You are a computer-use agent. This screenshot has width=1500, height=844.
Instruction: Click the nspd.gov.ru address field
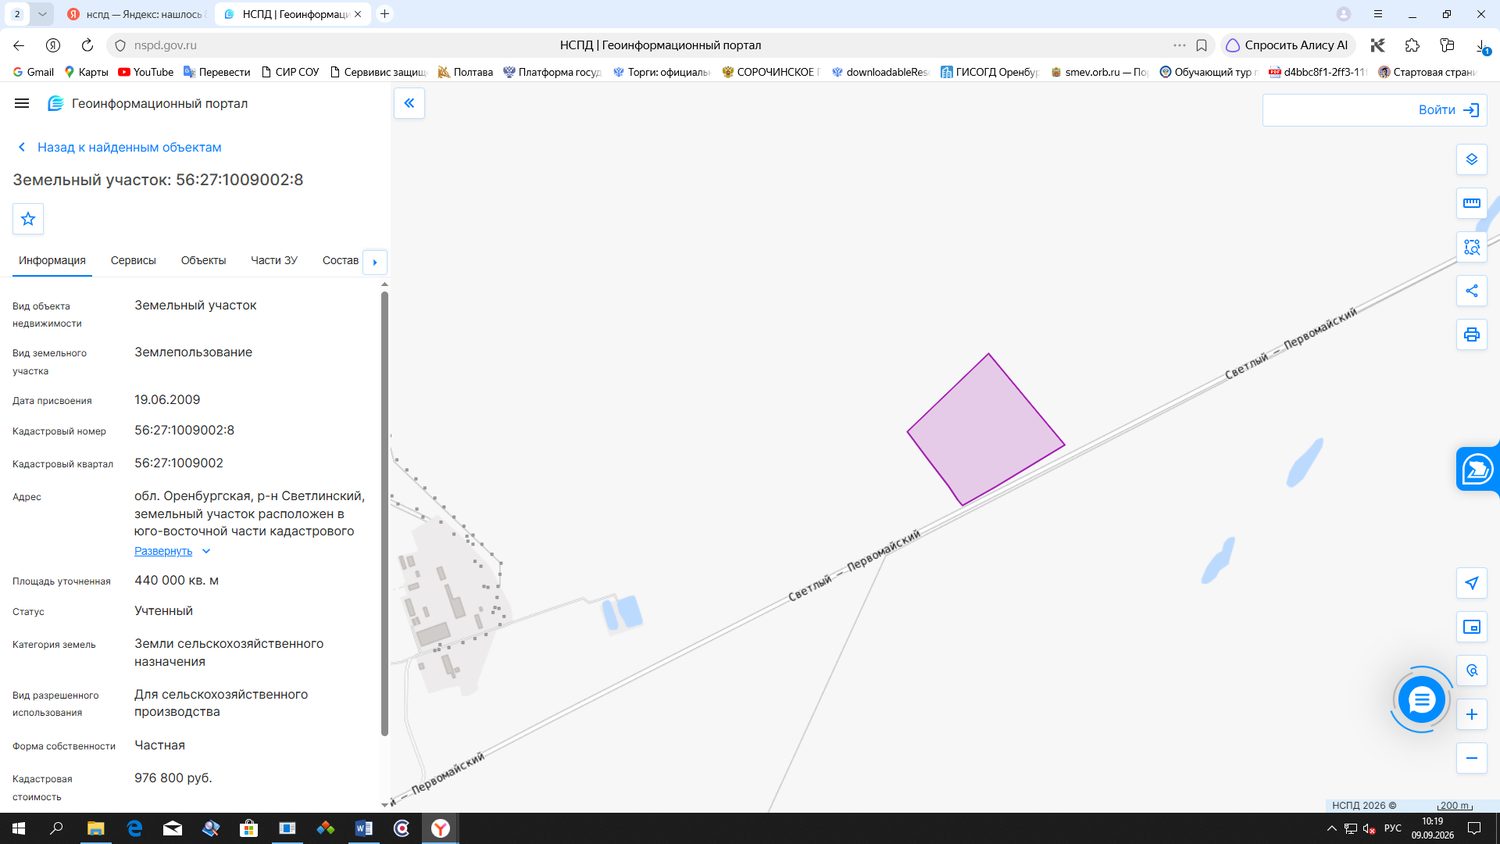click(165, 45)
